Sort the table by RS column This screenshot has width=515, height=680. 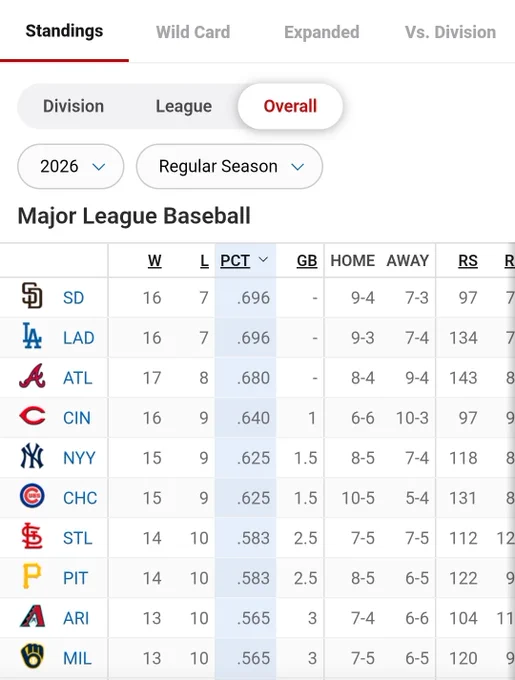(x=468, y=261)
